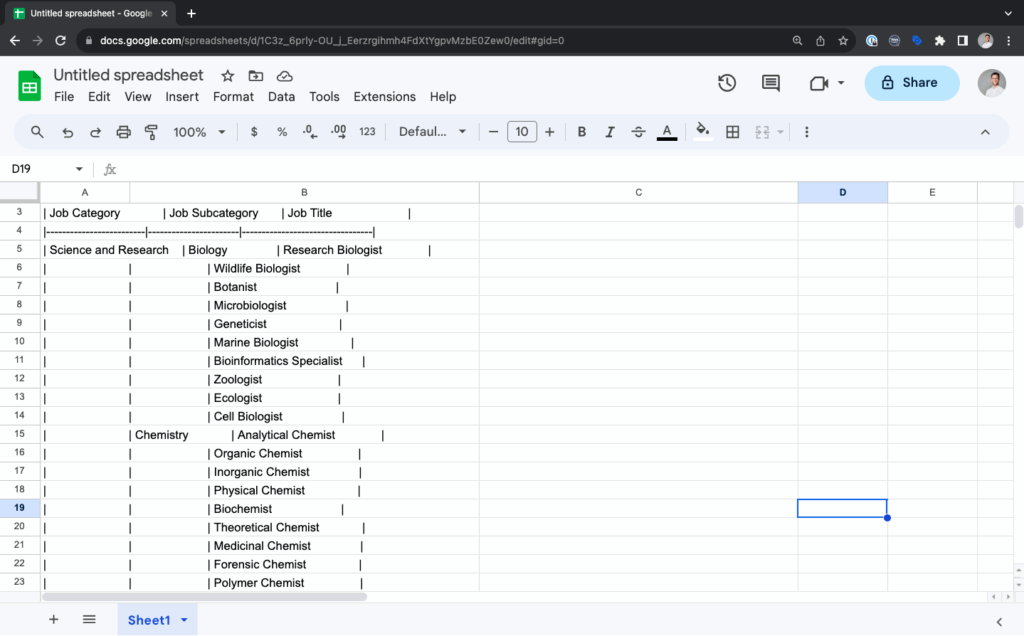Open search the menus magnifier
1024x636 pixels.
point(37,132)
